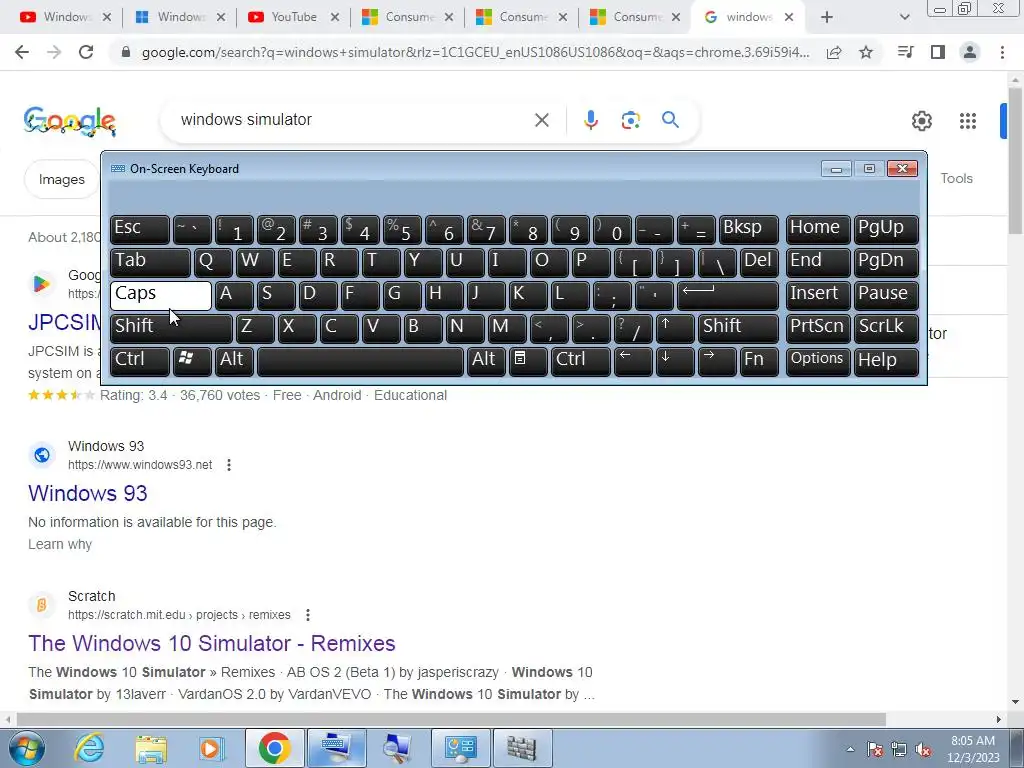Screen dimensions: 1024x768
Task: Go back to the previous page
Action: [x=22, y=52]
